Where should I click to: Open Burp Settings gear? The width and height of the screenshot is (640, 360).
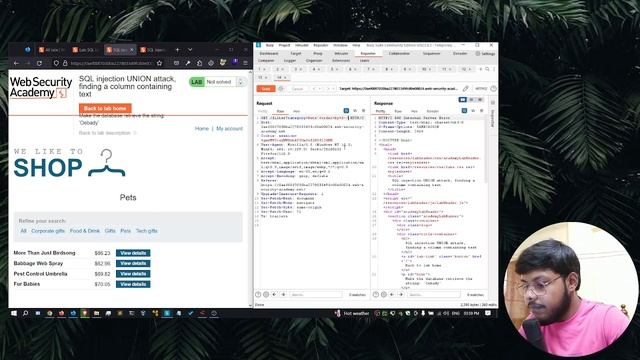[485, 53]
